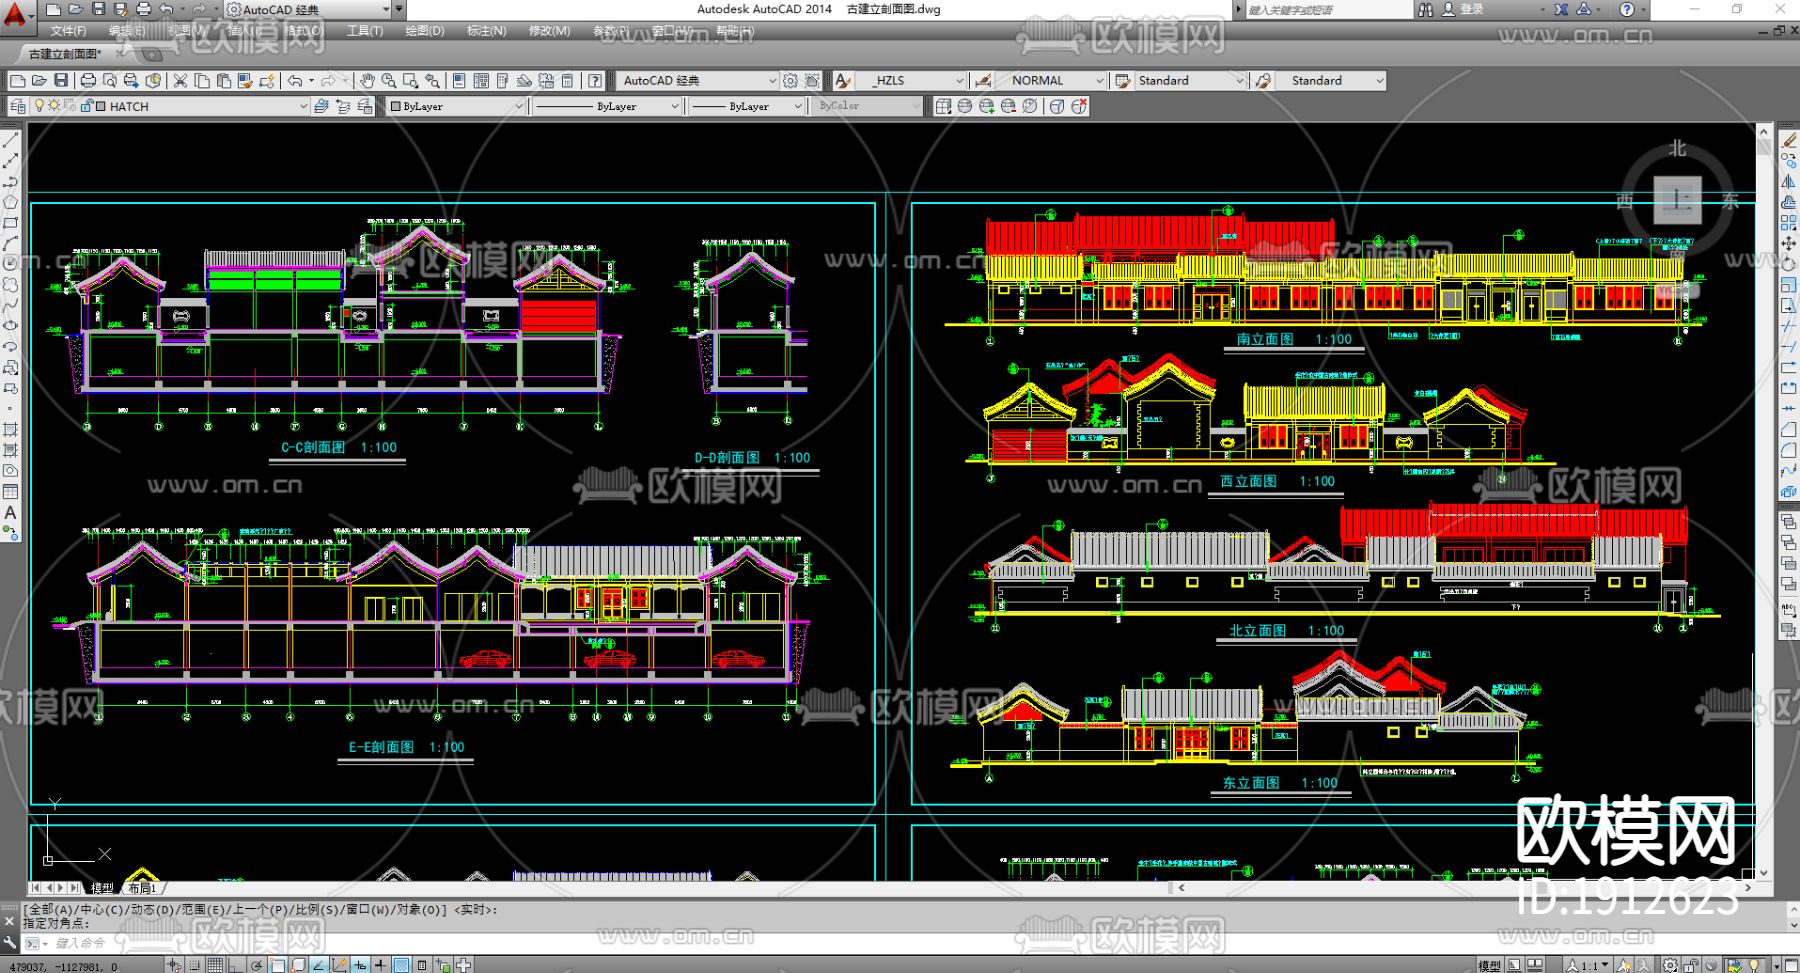Toggle Show/Hide Lineweight in status bar
Image resolution: width=1800 pixels, height=973 pixels.
380,965
